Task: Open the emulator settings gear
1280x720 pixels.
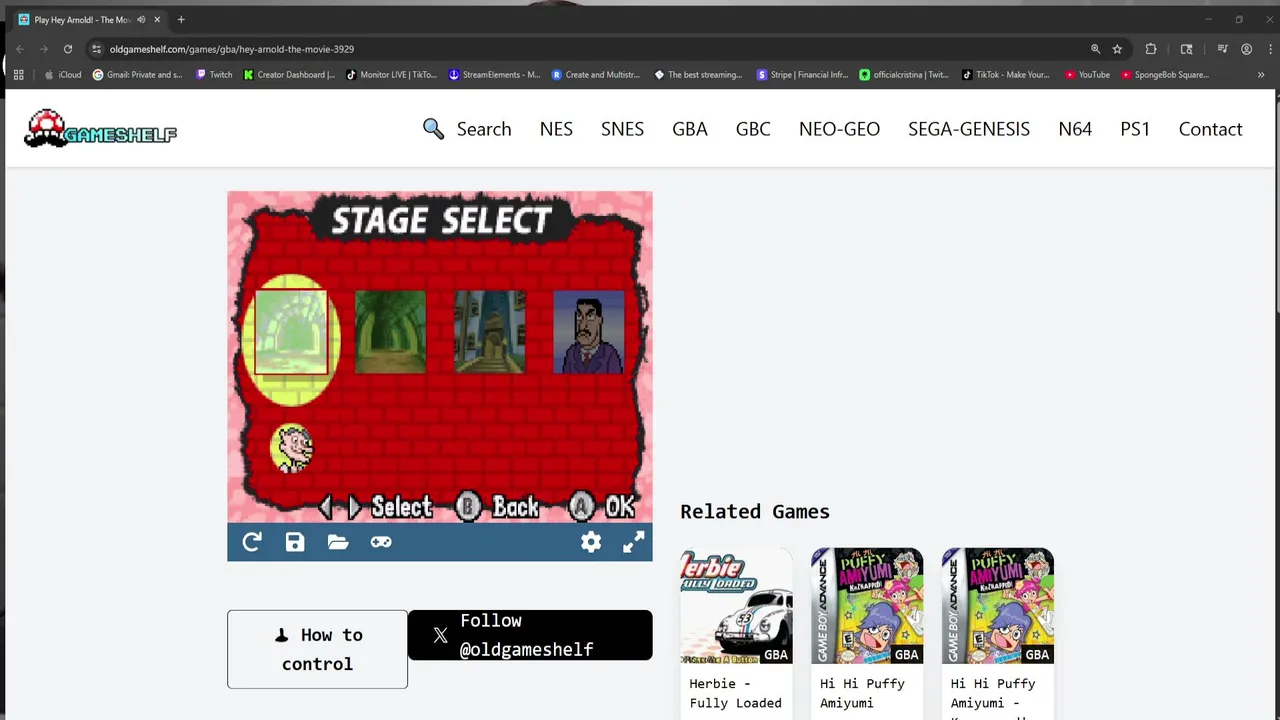Action: tap(591, 542)
